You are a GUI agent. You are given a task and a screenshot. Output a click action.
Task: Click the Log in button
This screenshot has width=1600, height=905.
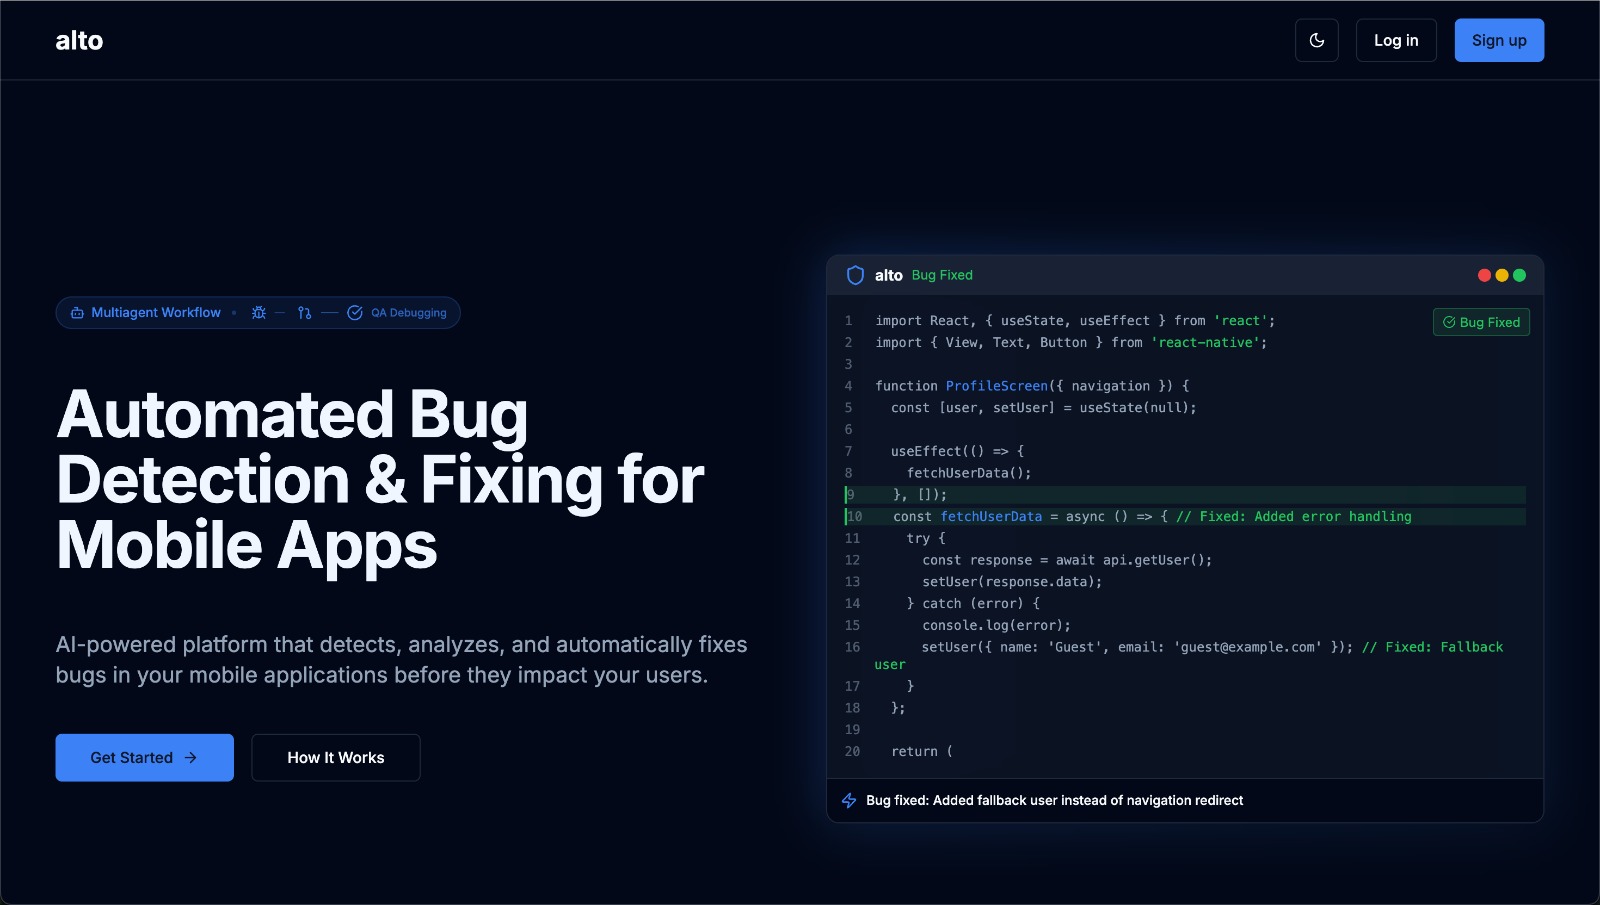click(1396, 40)
